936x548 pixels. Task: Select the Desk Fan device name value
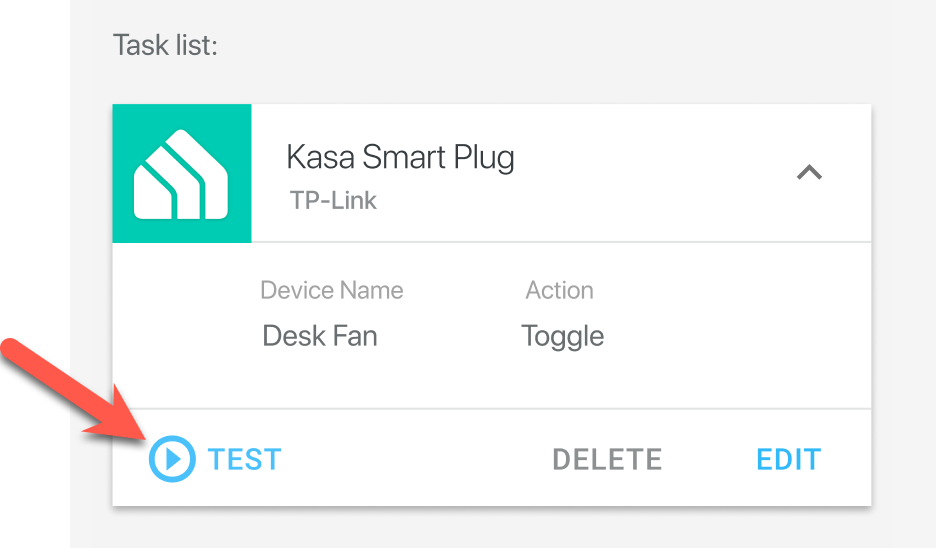320,335
